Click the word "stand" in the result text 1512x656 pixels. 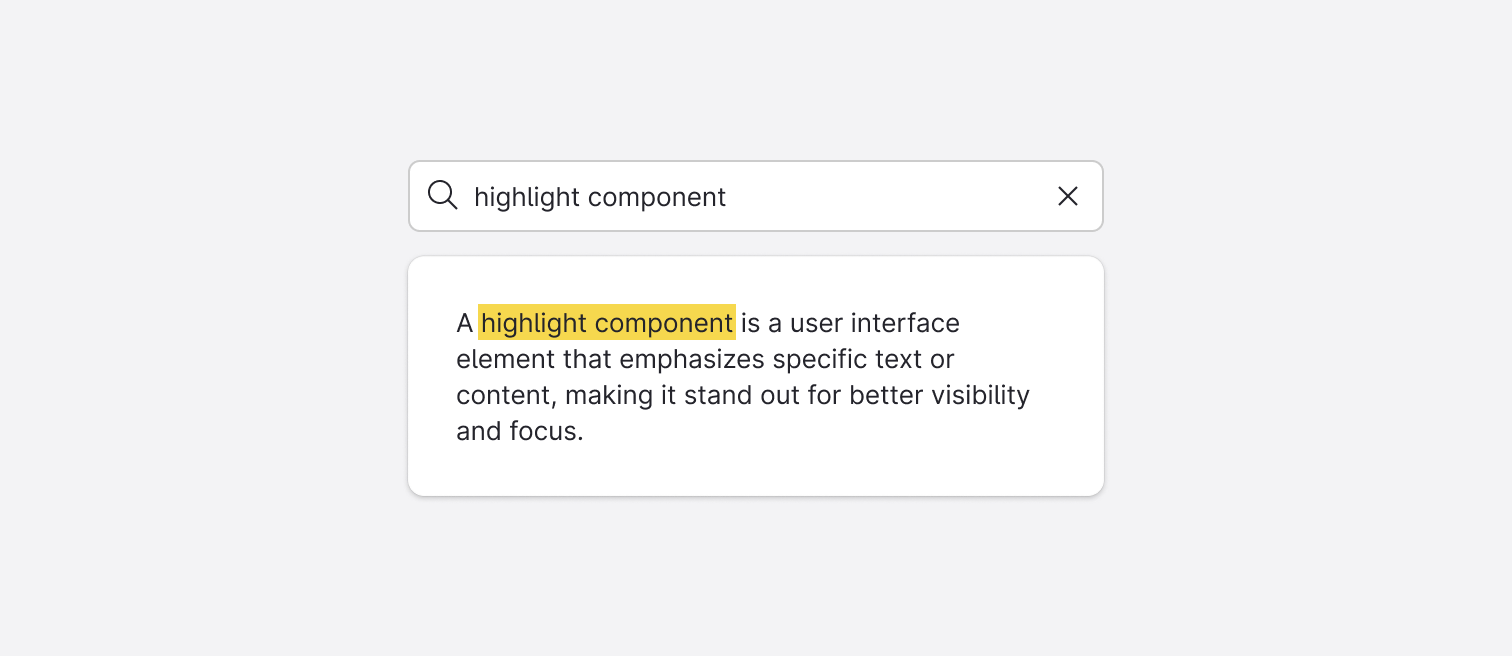[714, 395]
